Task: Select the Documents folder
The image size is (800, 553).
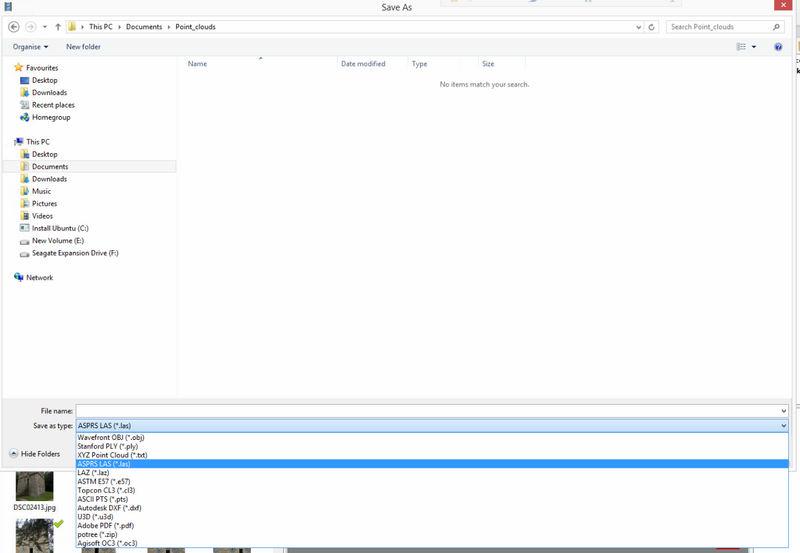Action: click(x=90, y=166)
